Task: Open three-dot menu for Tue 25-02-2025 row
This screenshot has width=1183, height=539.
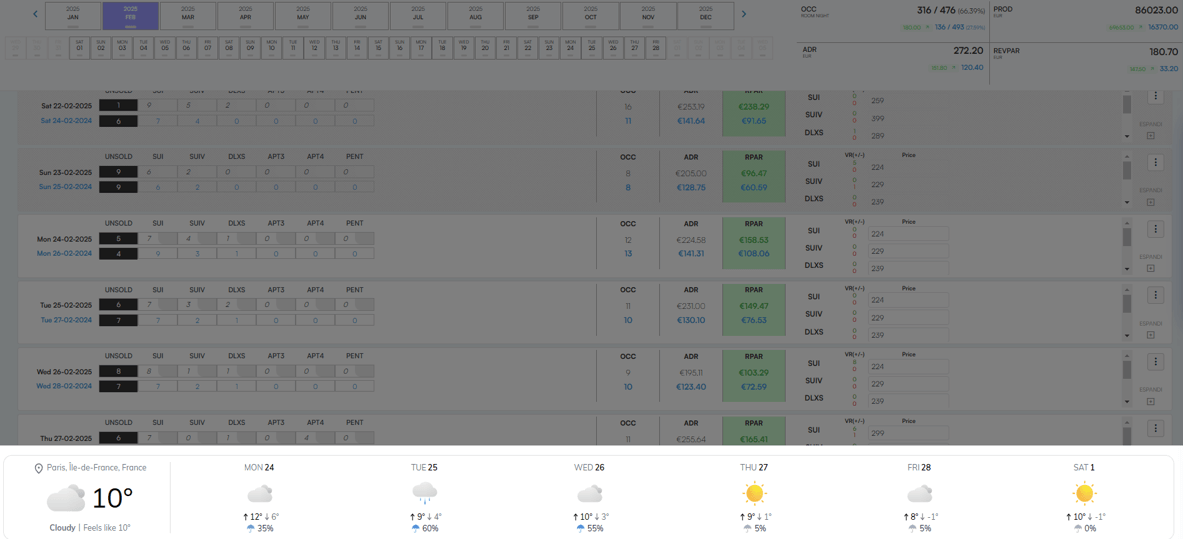Action: pyautogui.click(x=1155, y=295)
